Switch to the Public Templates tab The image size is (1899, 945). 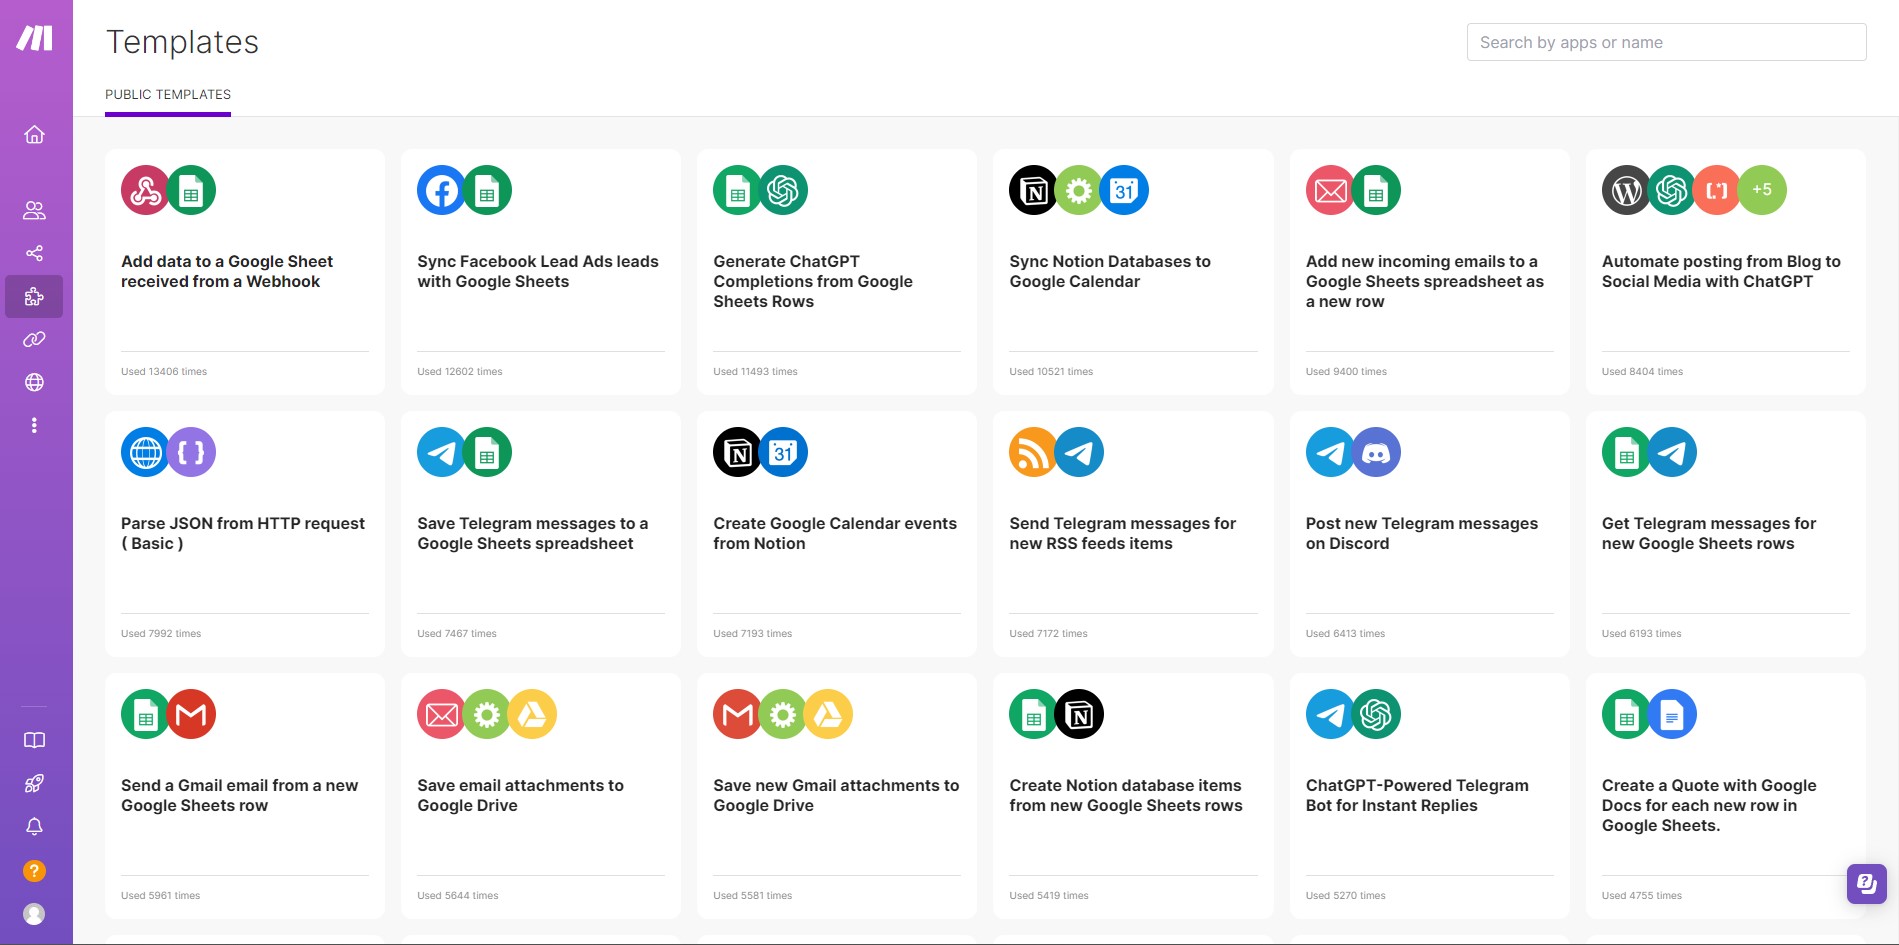[x=168, y=95]
